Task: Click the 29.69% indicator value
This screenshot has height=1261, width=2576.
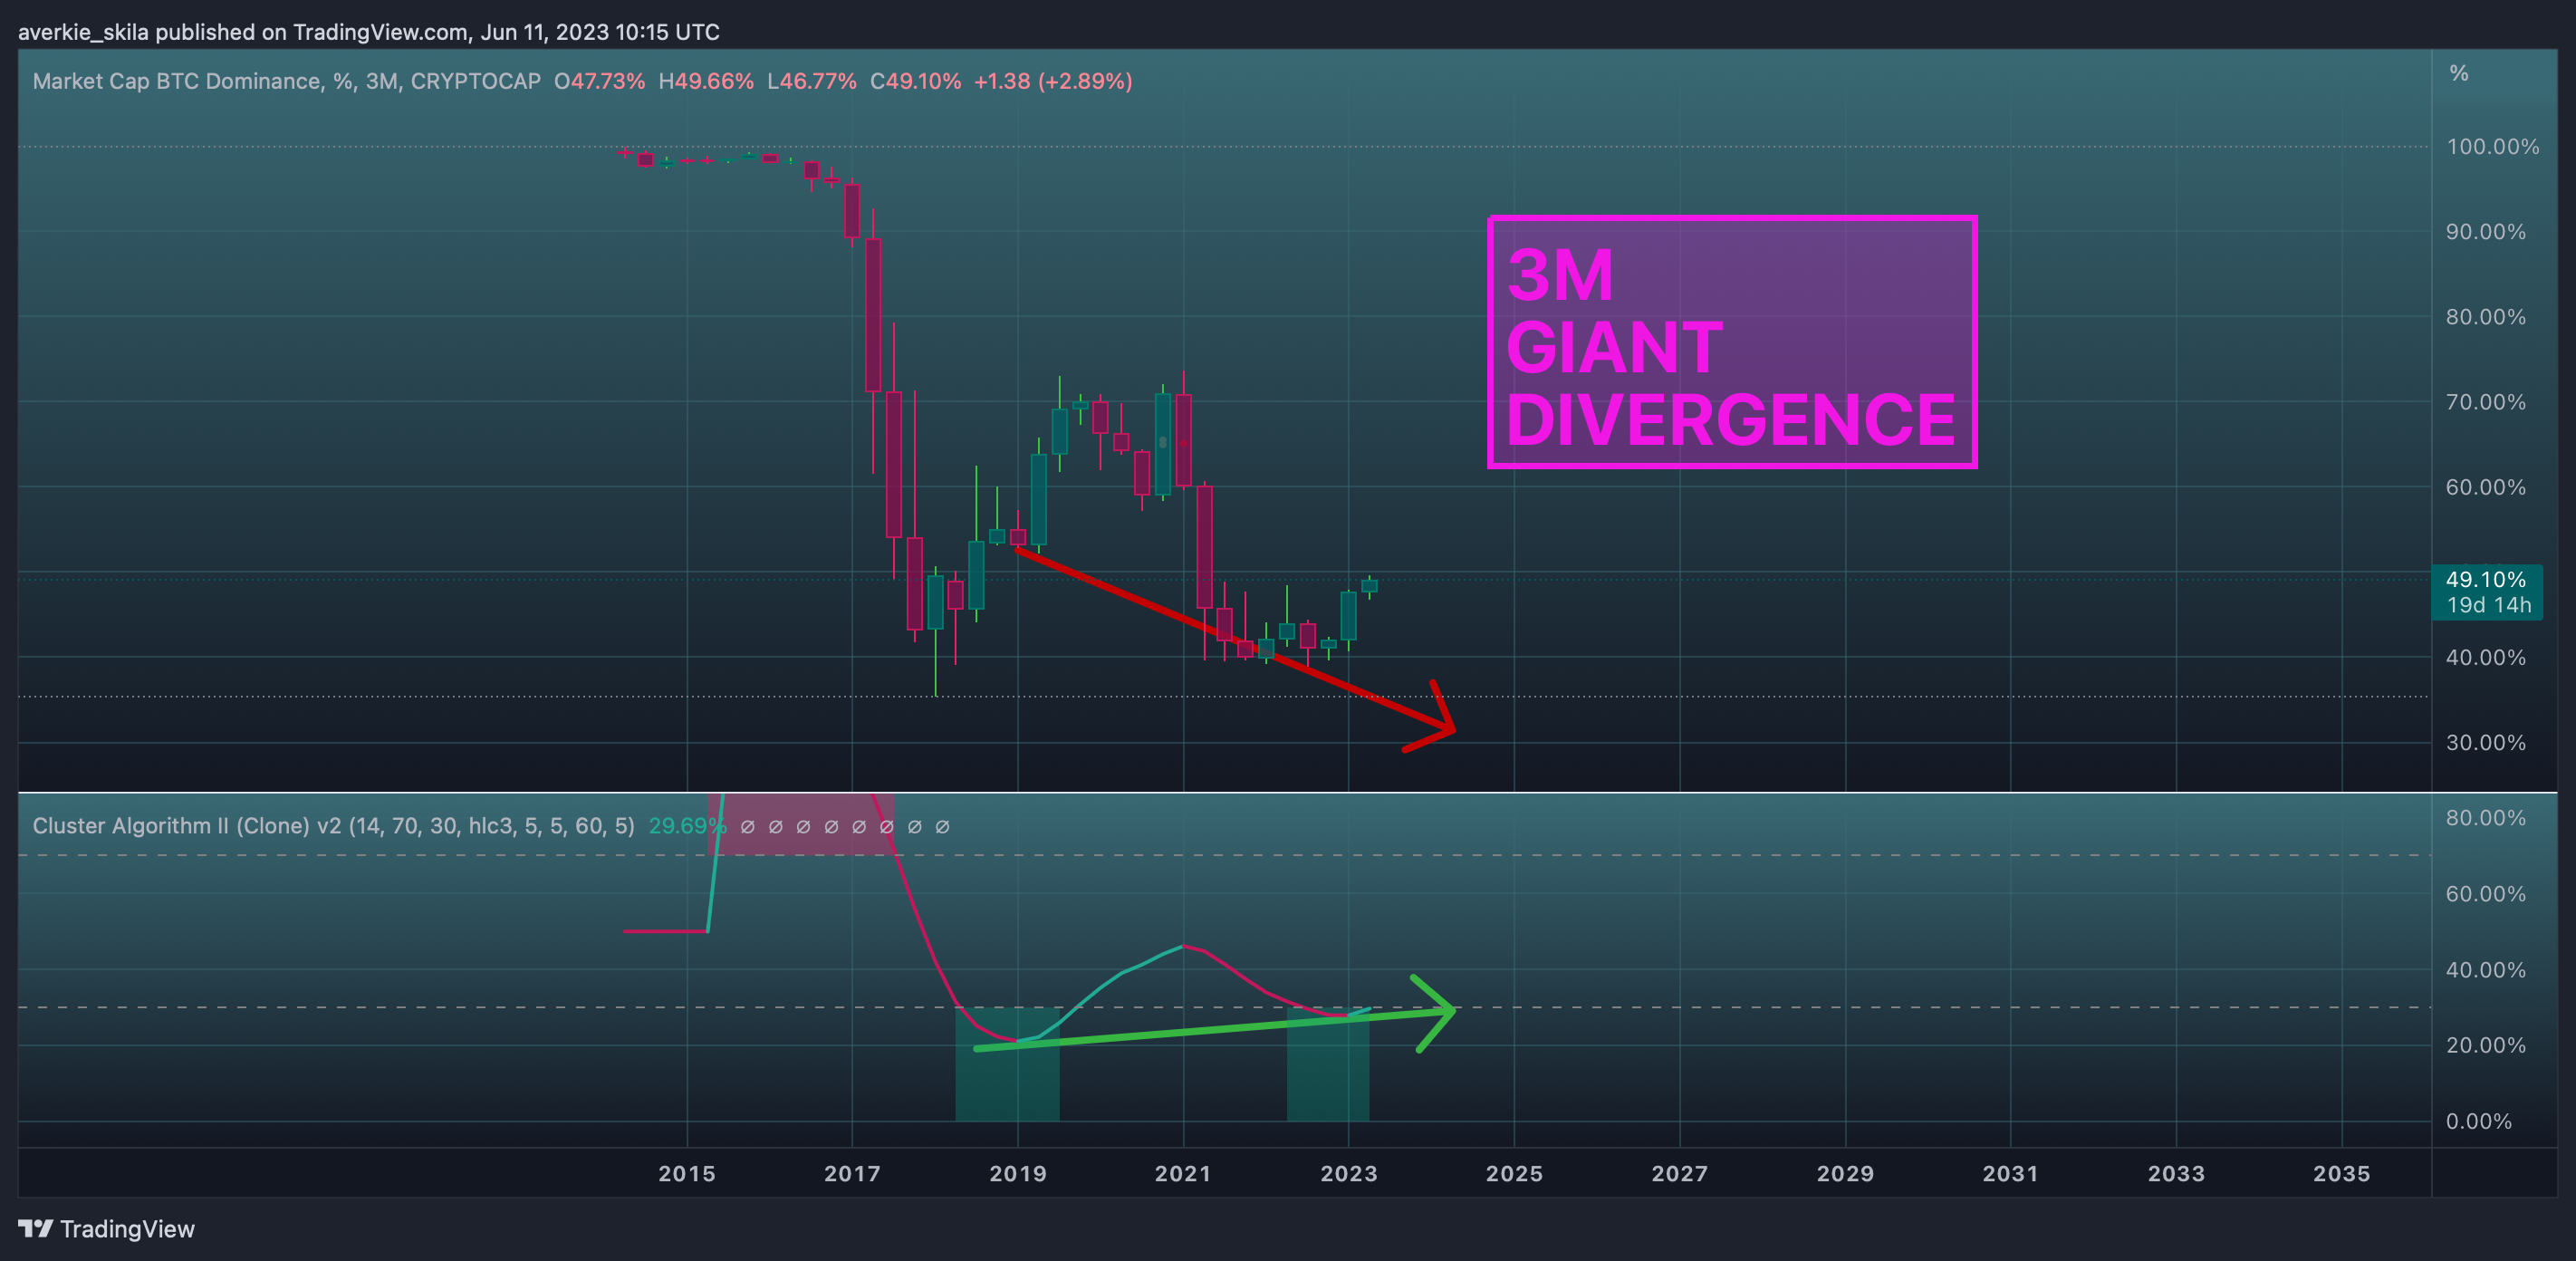Action: coord(687,826)
